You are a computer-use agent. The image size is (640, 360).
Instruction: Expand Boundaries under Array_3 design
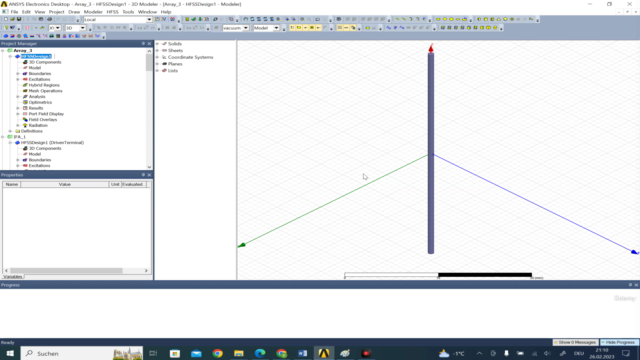coord(18,73)
